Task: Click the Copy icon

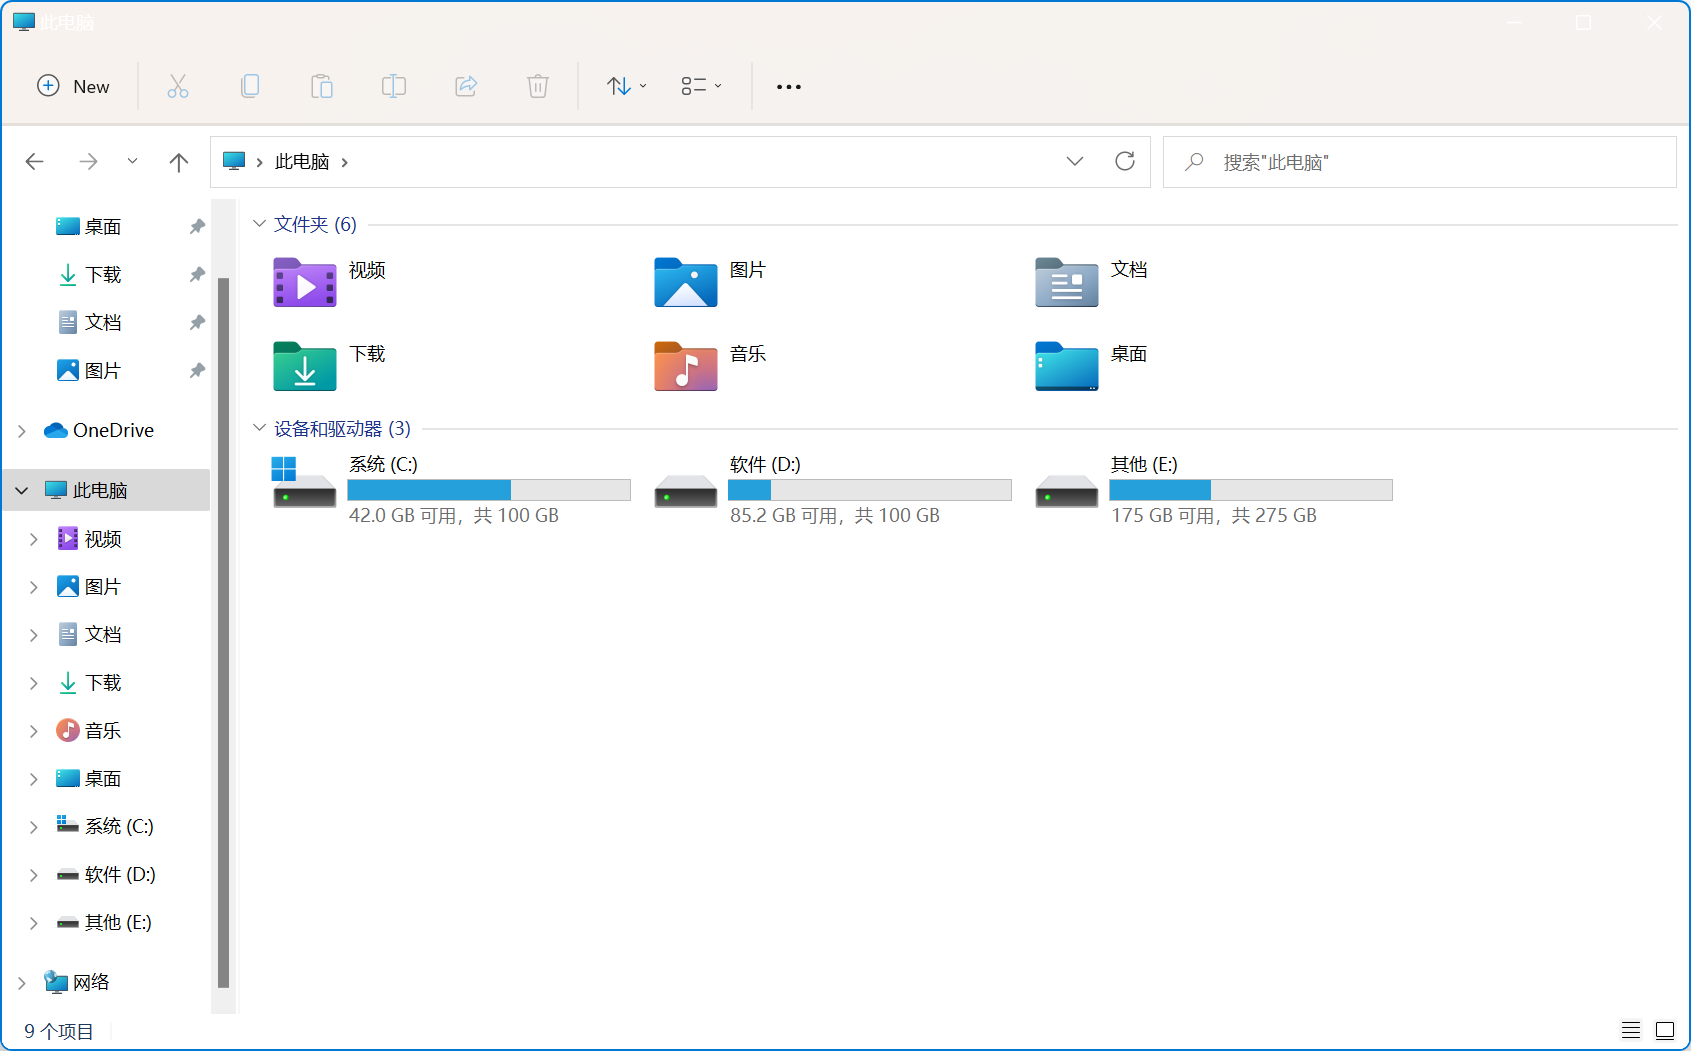Action: (x=250, y=86)
